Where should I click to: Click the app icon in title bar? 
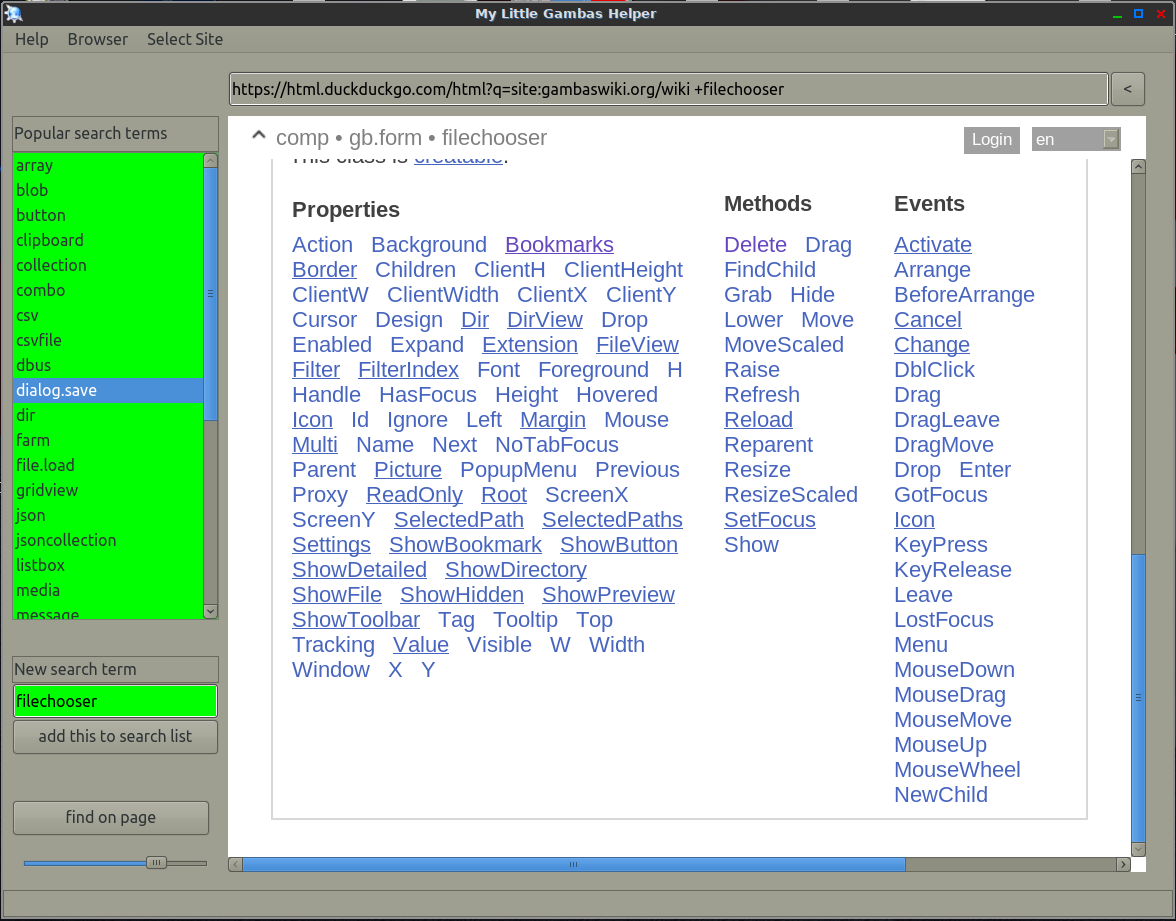tap(14, 13)
